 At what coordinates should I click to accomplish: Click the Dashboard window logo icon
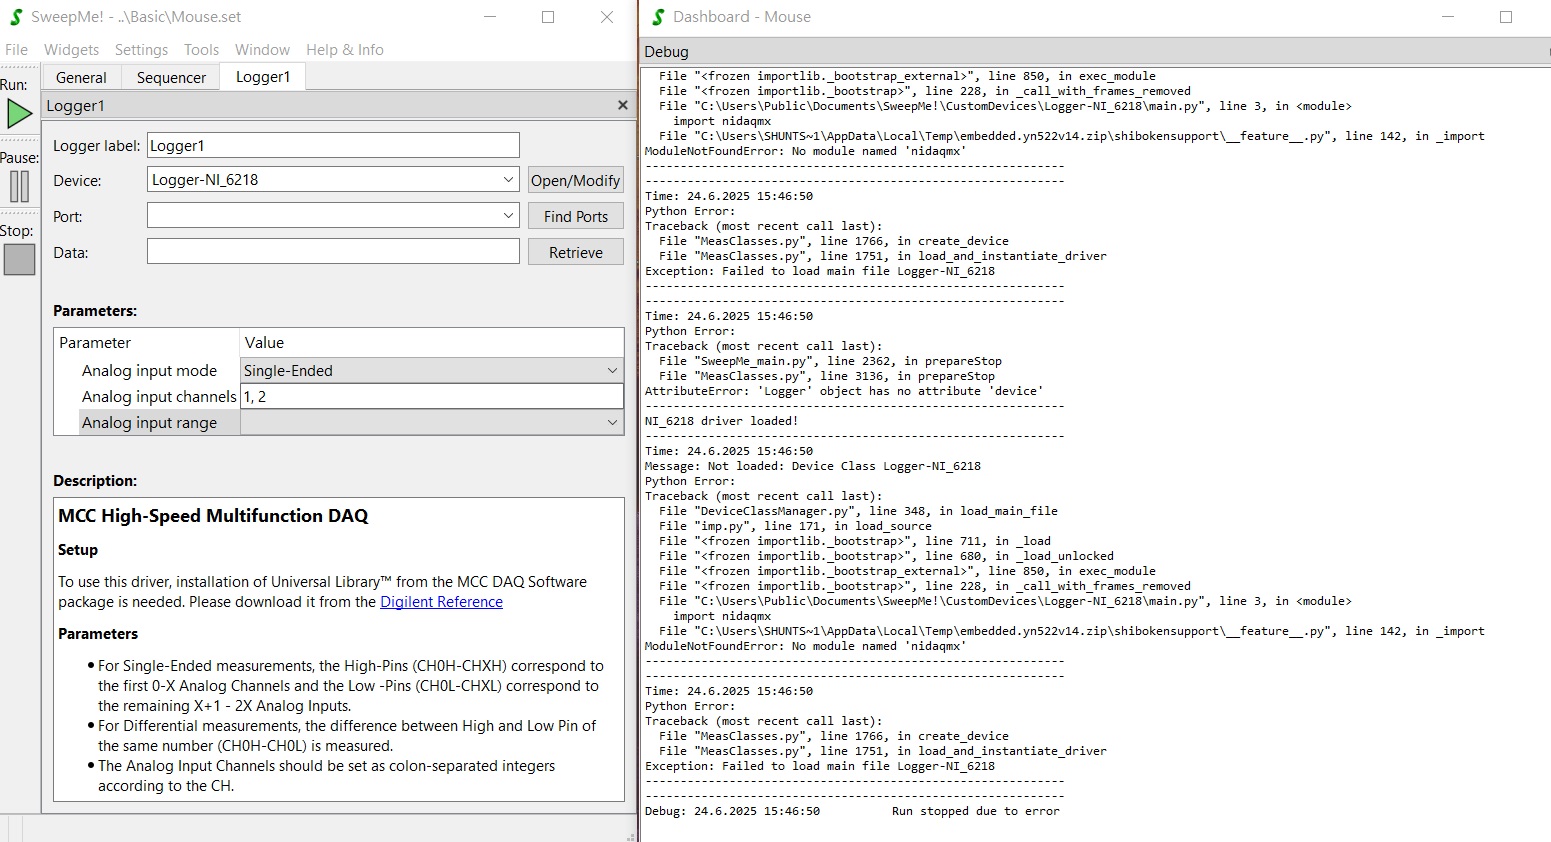pyautogui.click(x=658, y=17)
